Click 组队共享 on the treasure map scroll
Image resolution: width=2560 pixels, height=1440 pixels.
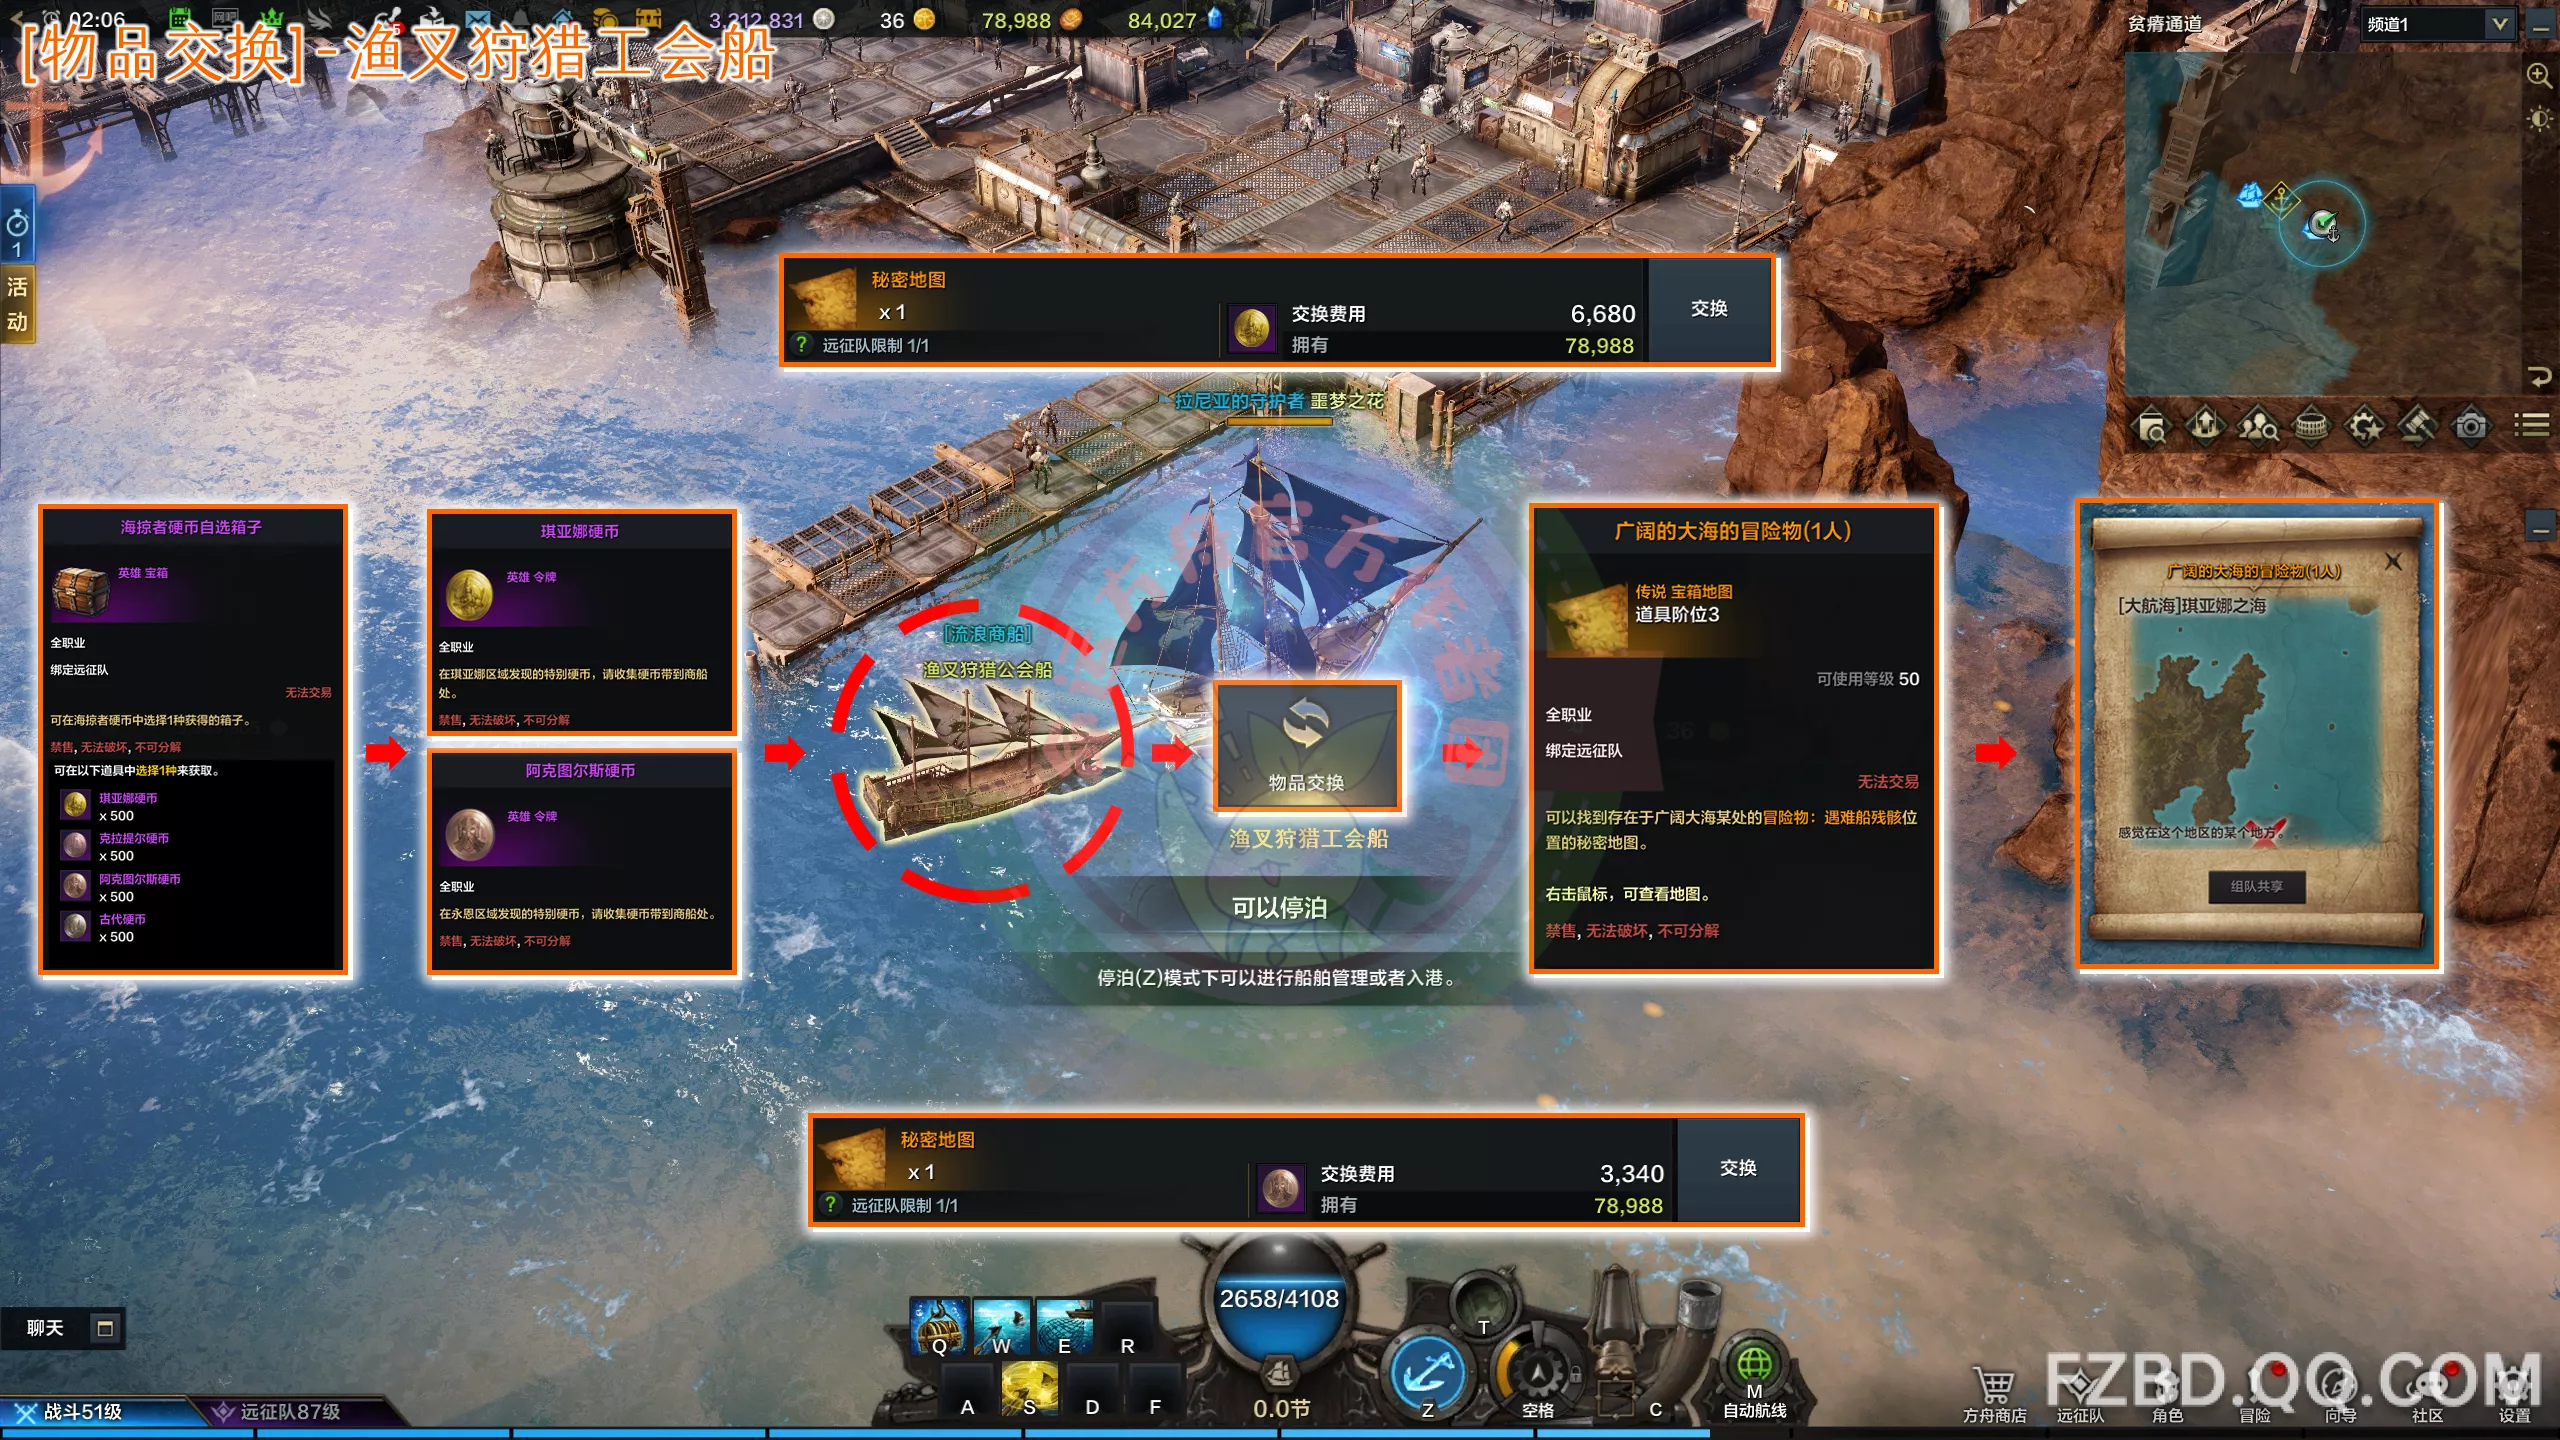(x=2256, y=886)
